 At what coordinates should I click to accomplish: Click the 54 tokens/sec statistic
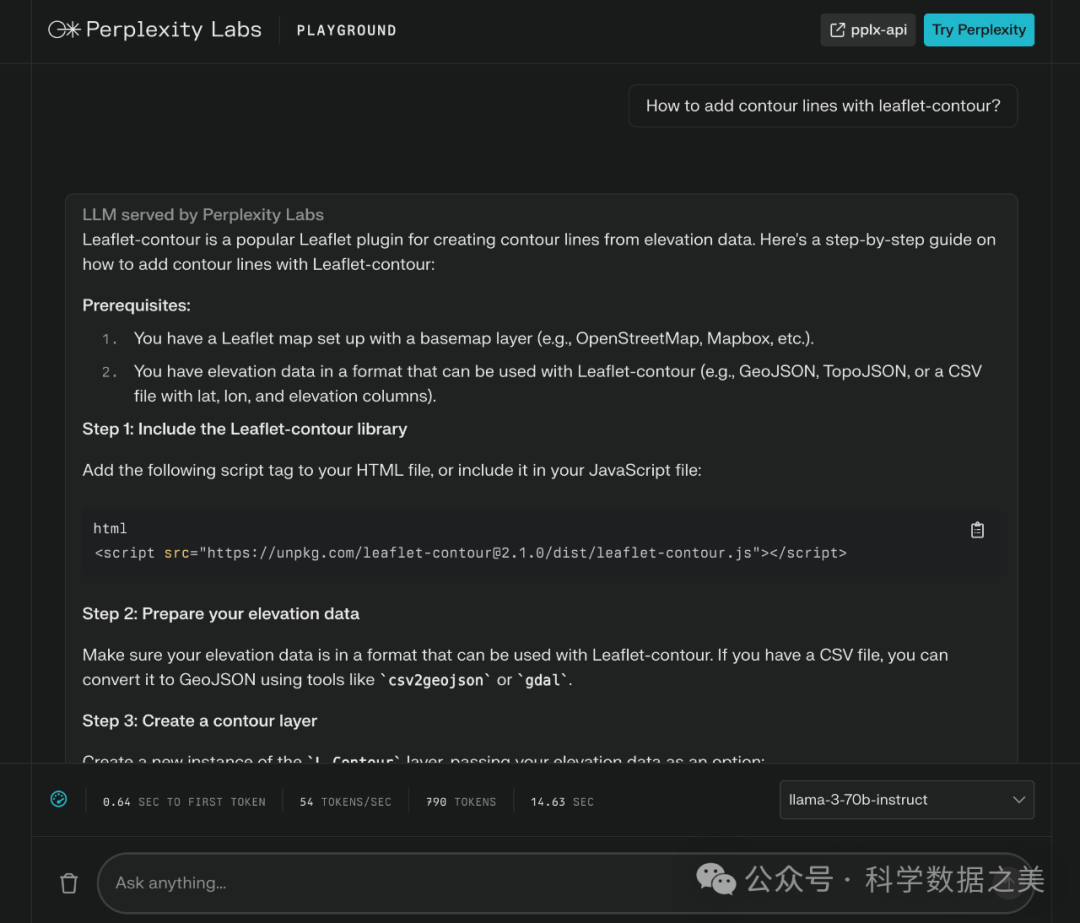pyautogui.click(x=345, y=802)
